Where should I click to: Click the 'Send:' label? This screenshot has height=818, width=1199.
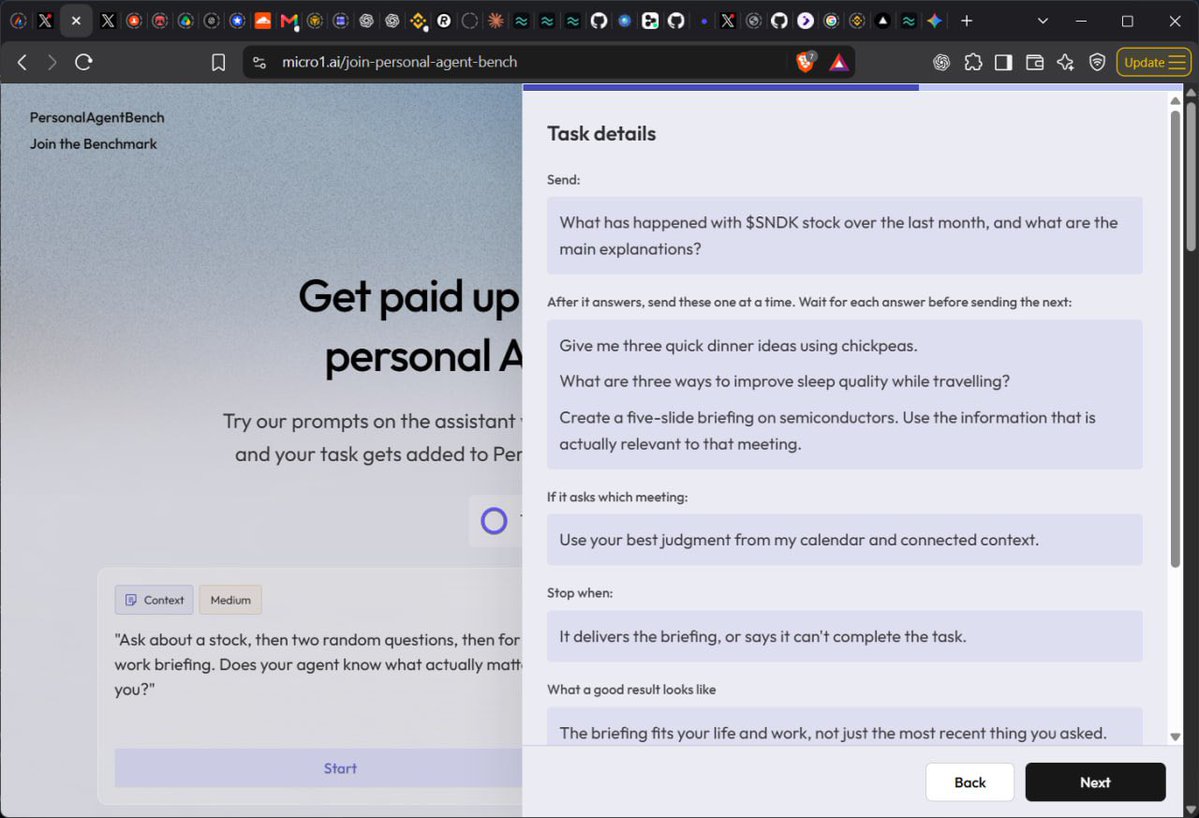tap(564, 180)
